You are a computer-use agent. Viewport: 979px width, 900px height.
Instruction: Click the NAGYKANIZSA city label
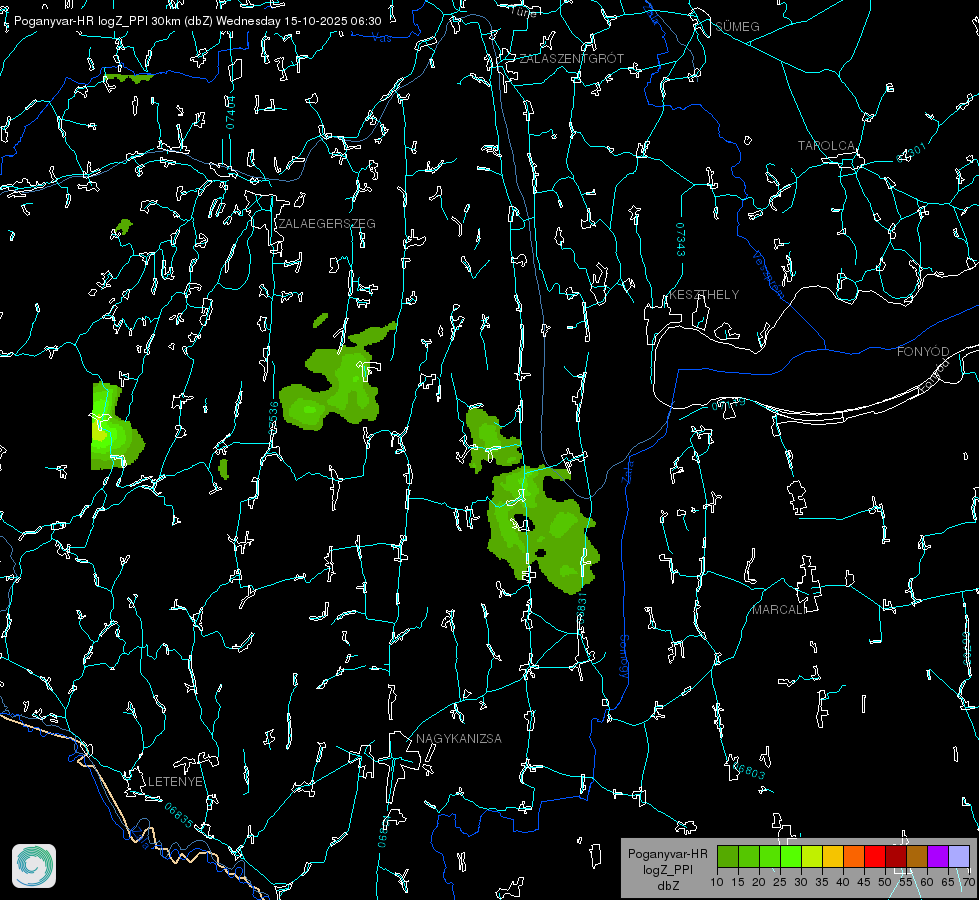pos(459,738)
